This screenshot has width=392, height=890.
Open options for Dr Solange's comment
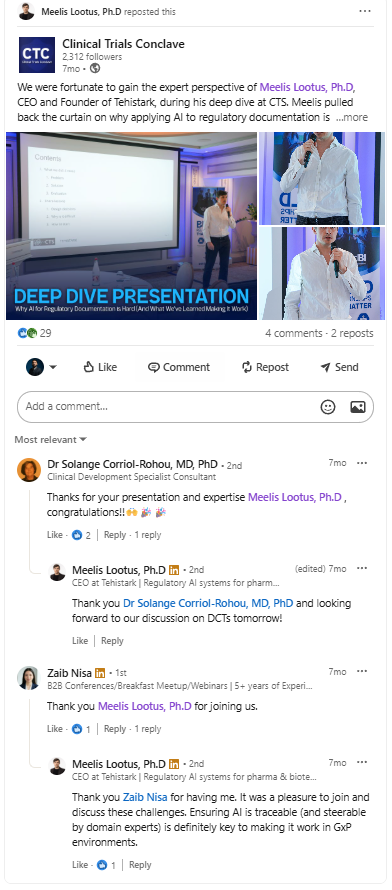[362, 463]
